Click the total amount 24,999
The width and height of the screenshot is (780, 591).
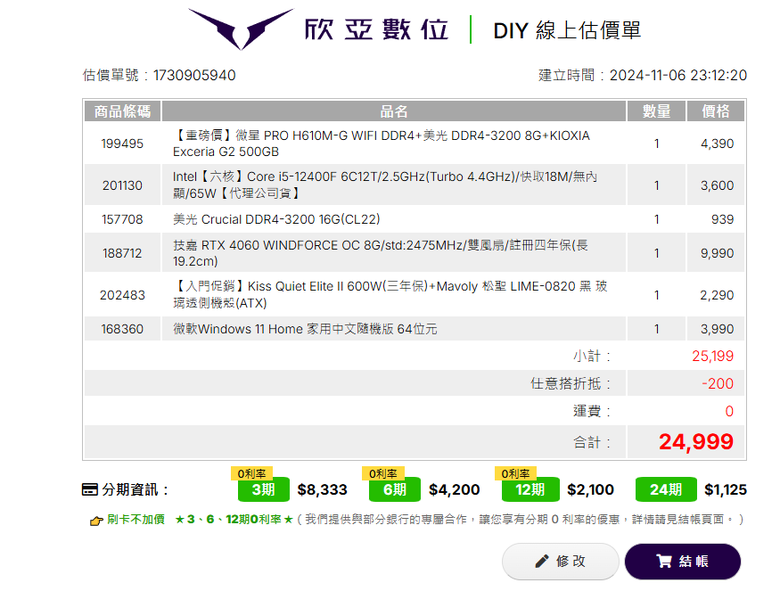point(696,442)
